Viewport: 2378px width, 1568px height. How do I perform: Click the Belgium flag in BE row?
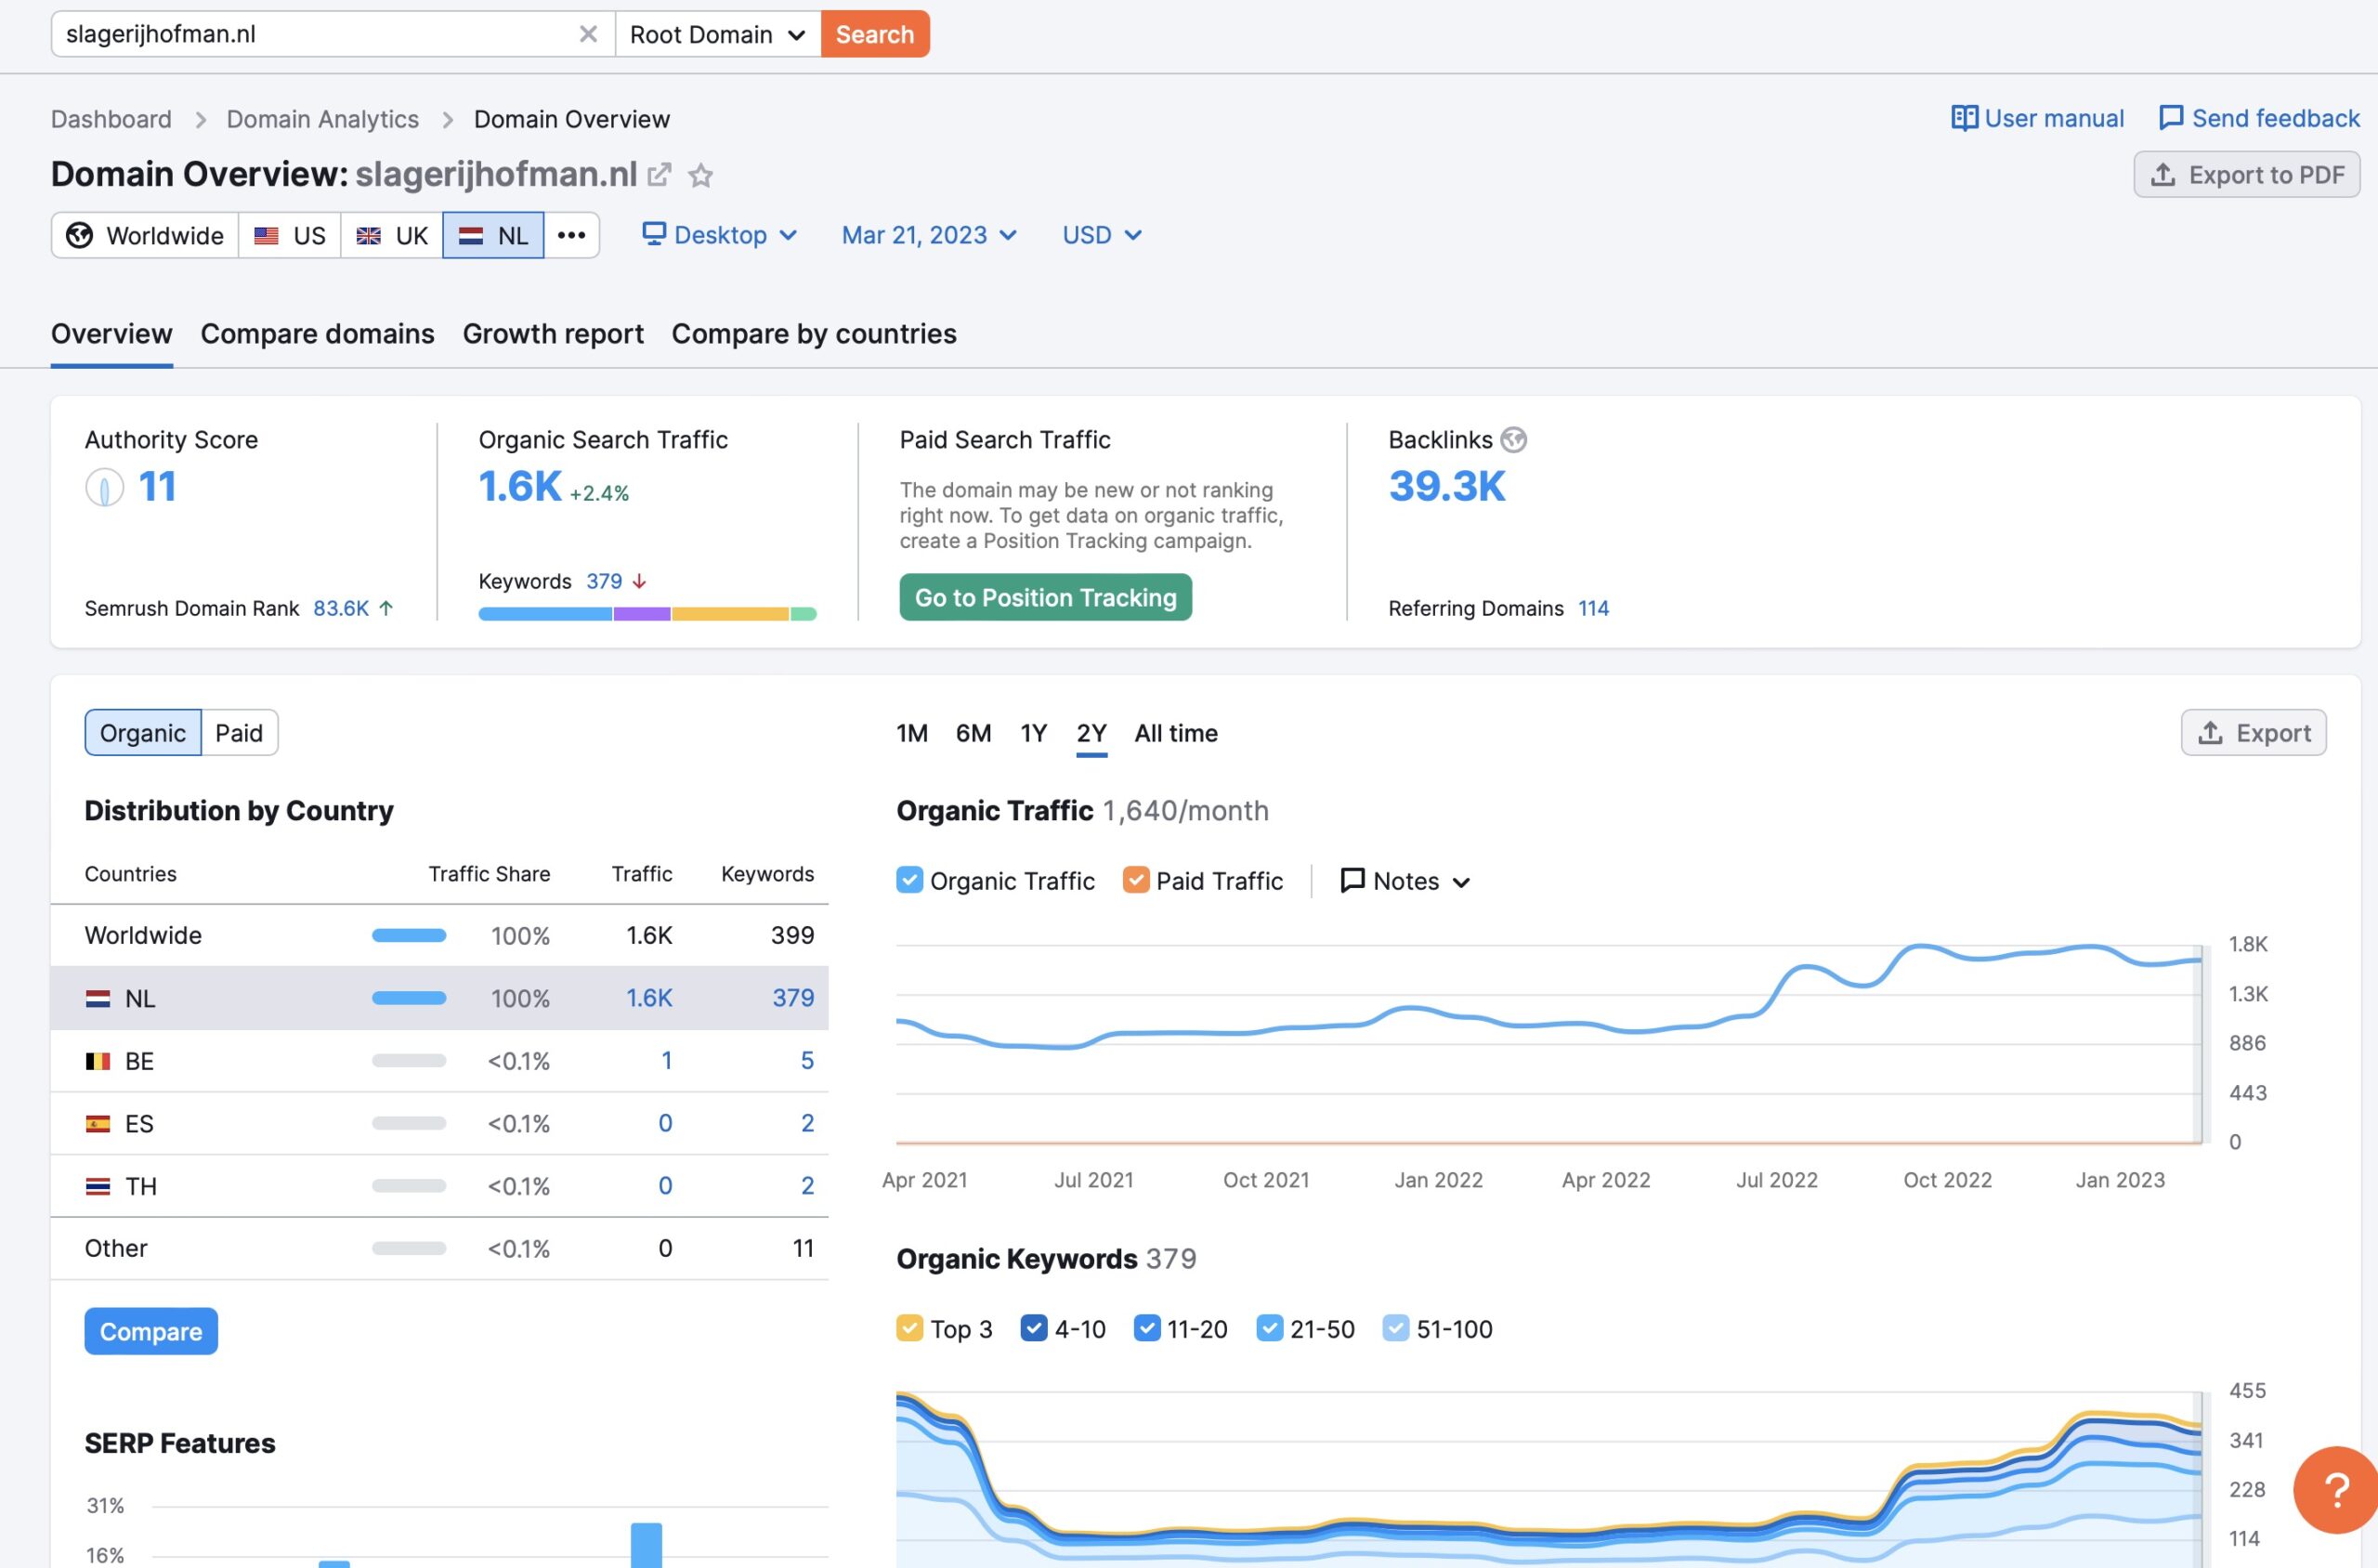pyautogui.click(x=98, y=1061)
